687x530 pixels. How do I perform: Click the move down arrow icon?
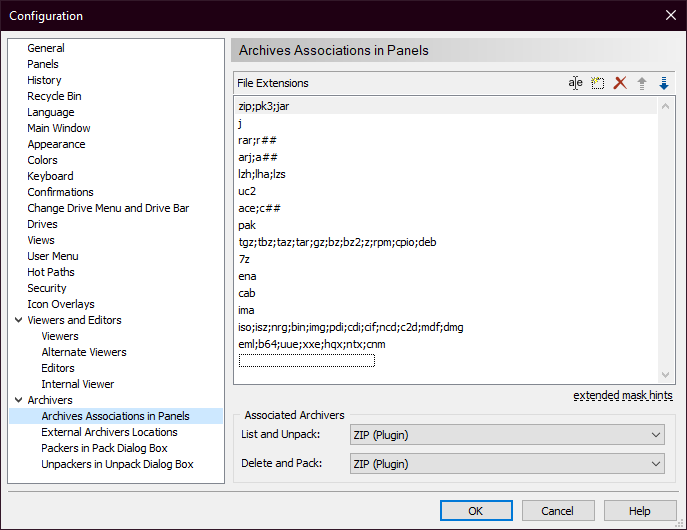(x=664, y=83)
